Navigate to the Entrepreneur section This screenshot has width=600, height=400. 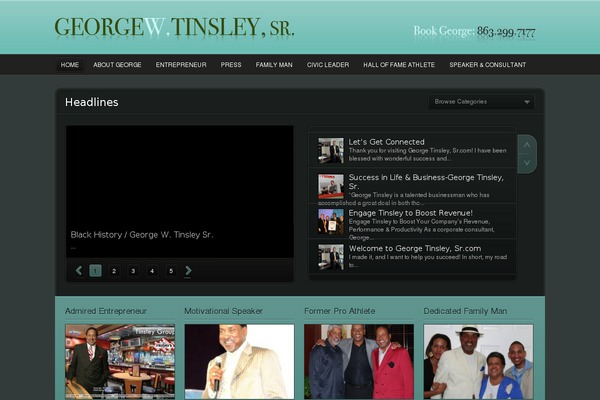coord(181,65)
